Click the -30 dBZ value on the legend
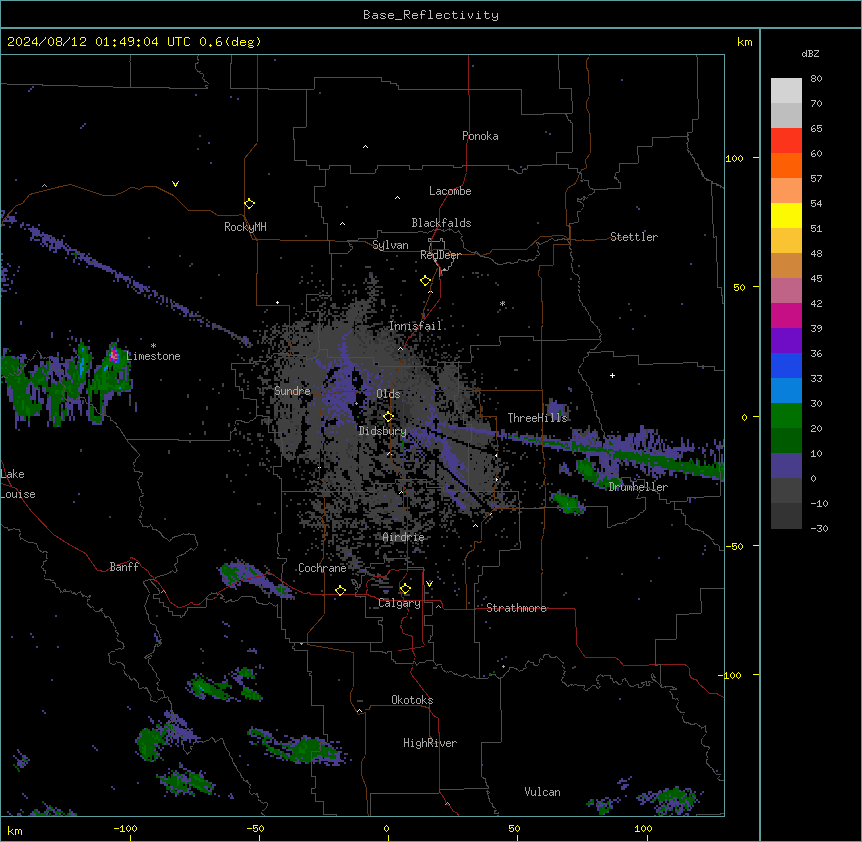The image size is (862, 842). coord(819,528)
